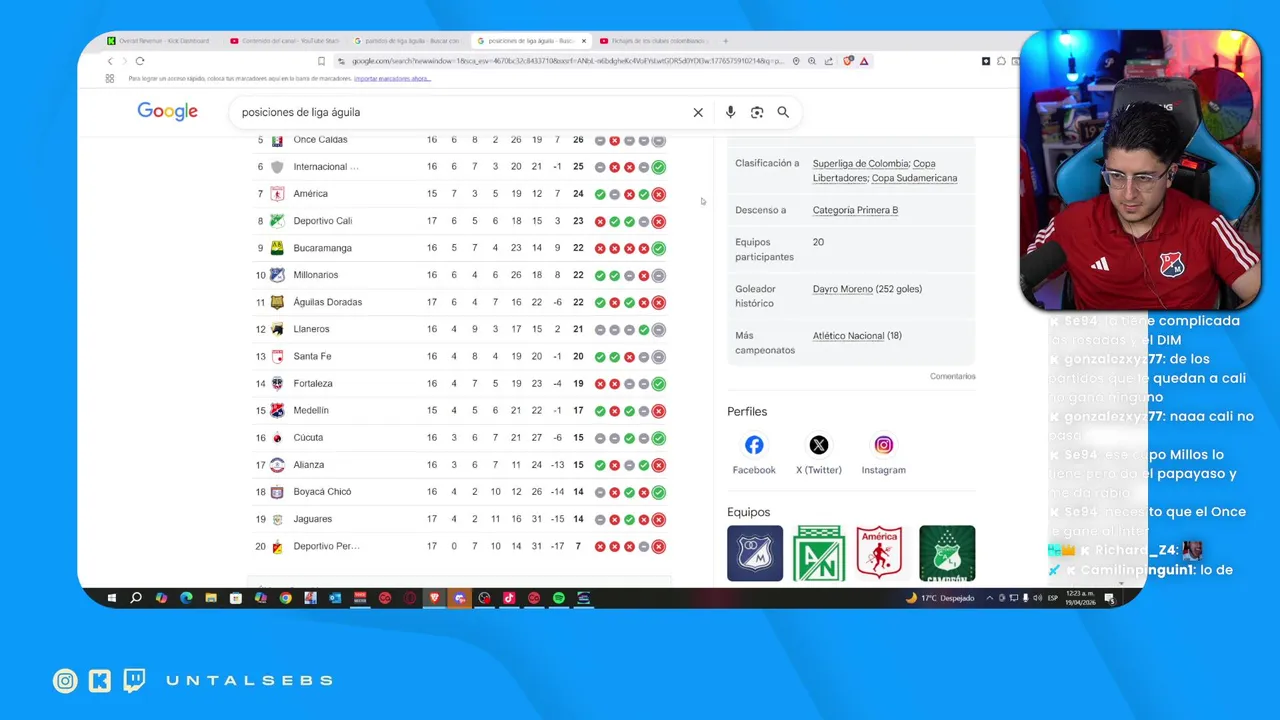Image resolution: width=1280 pixels, height=720 pixels.
Task: Reload the current page
Action: tap(140, 61)
